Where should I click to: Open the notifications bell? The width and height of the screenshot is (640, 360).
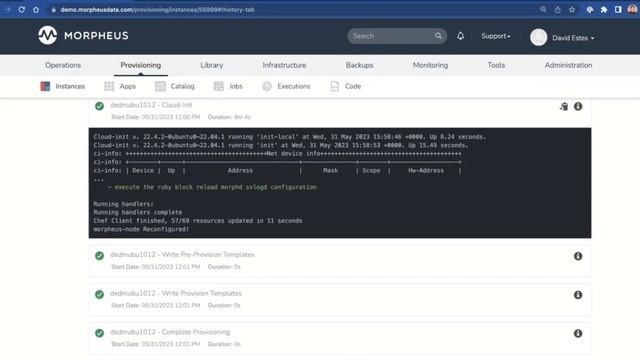460,36
